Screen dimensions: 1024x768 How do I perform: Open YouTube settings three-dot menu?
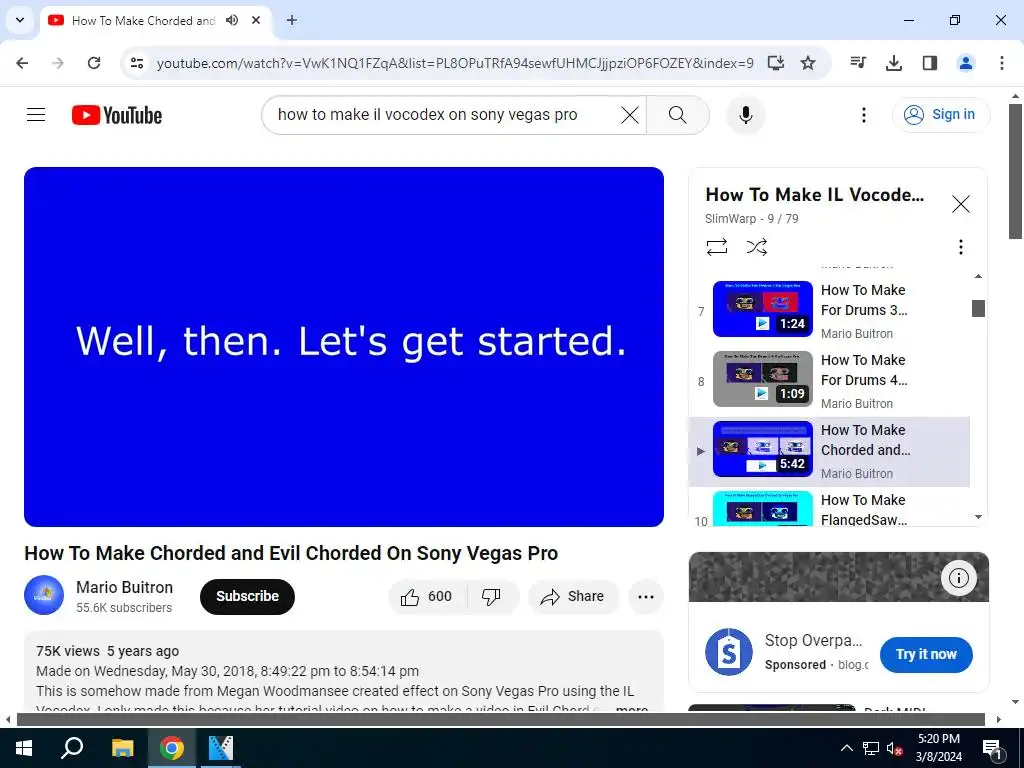pos(863,115)
